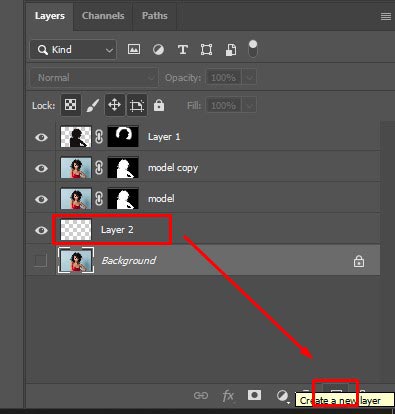Image resolution: width=395 pixels, height=414 pixels.
Task: Click the Fill 100% value field
Action: (224, 106)
